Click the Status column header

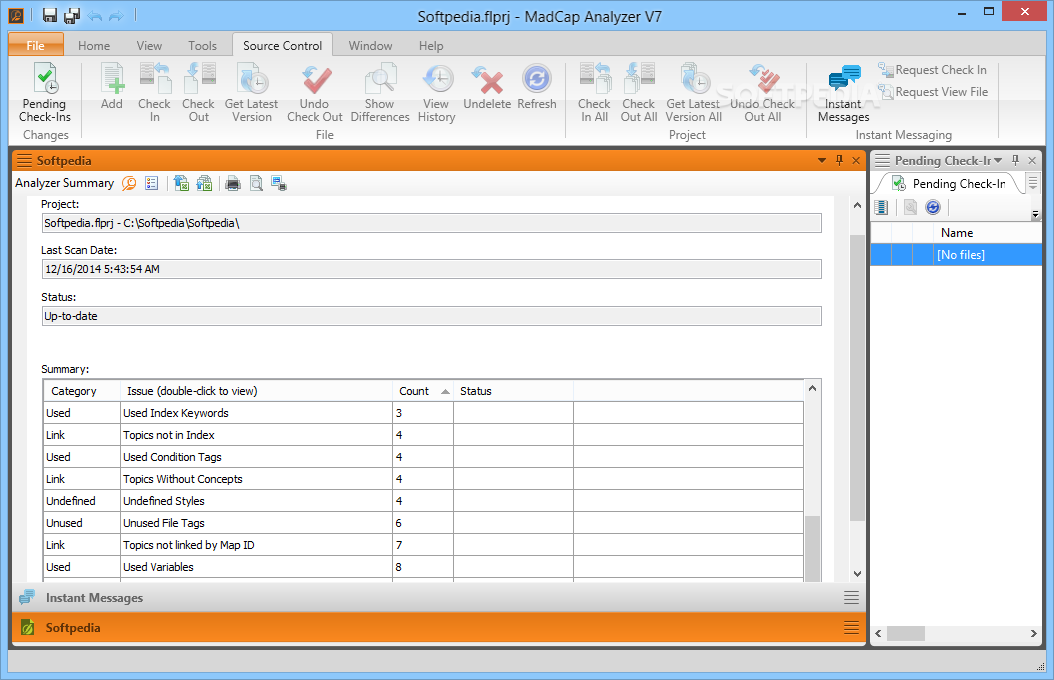point(514,391)
